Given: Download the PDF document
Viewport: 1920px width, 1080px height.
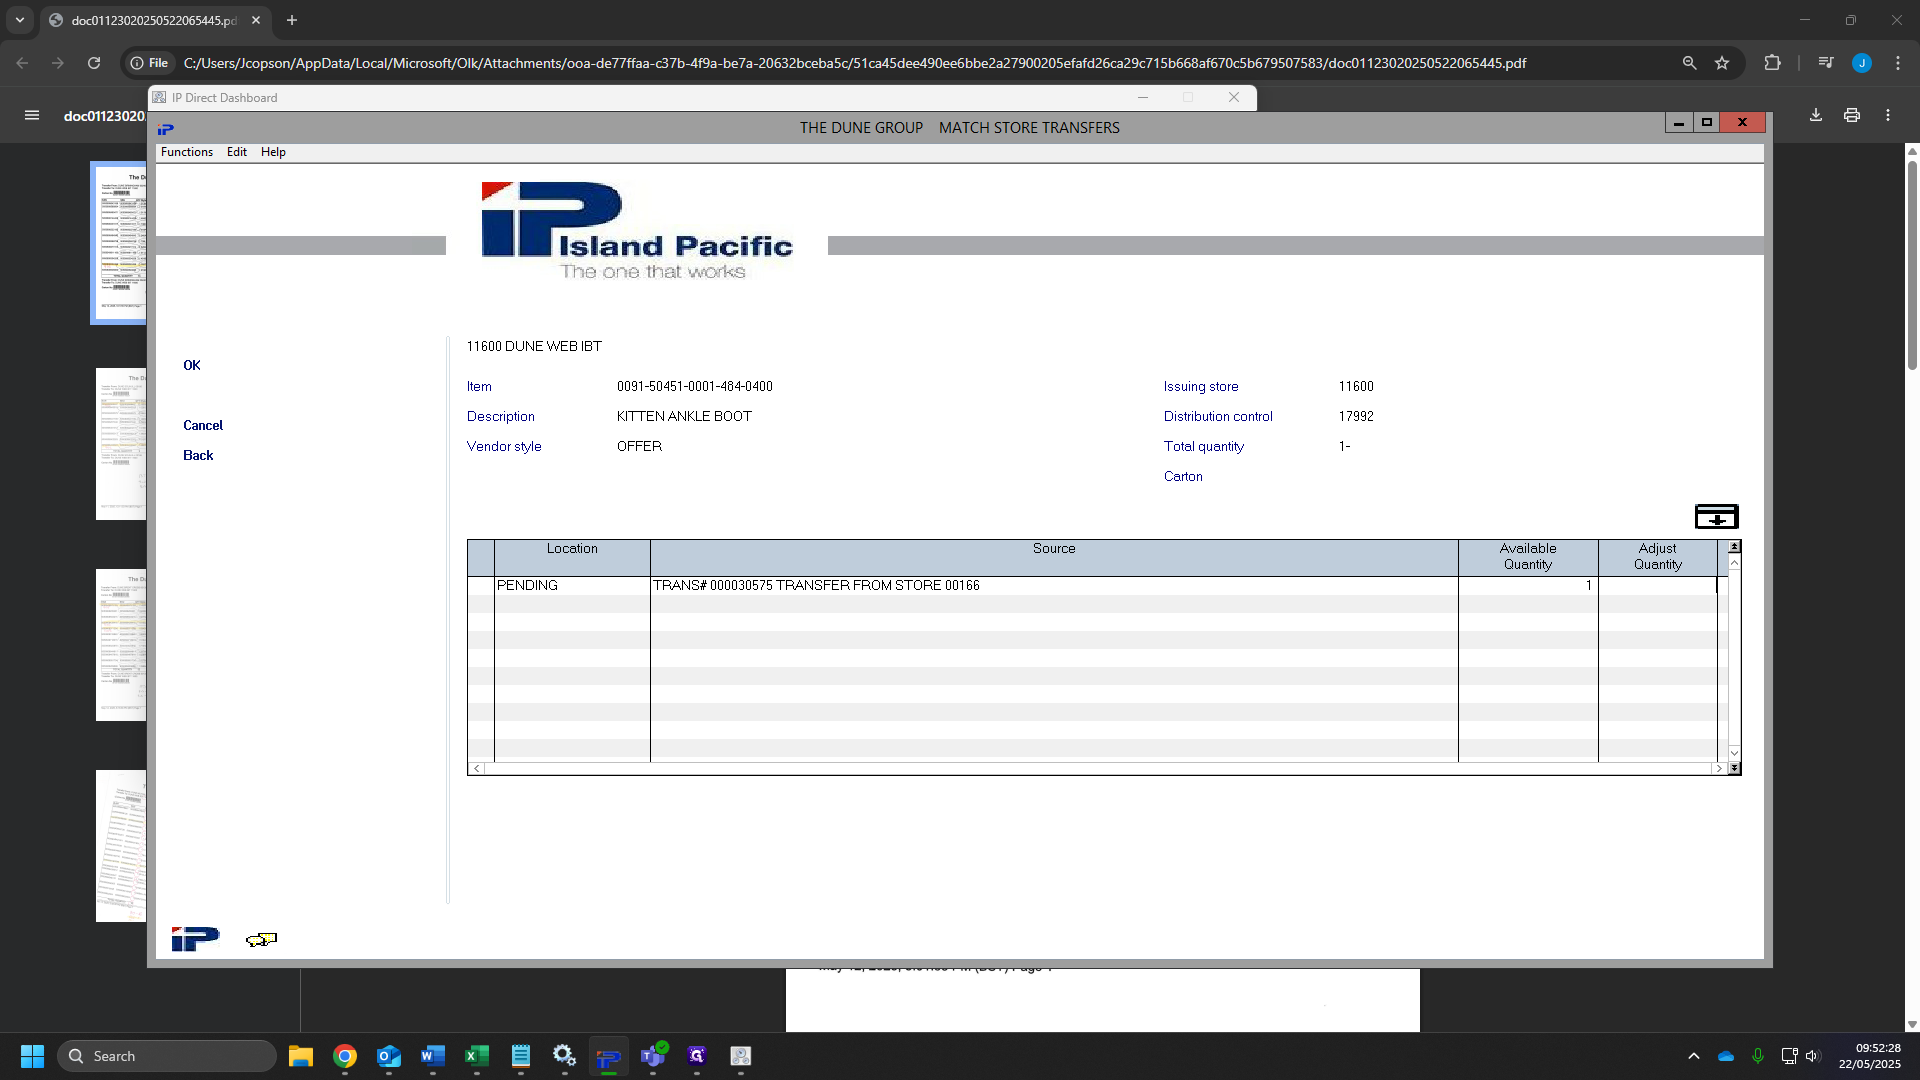Looking at the screenshot, I should (1816, 115).
